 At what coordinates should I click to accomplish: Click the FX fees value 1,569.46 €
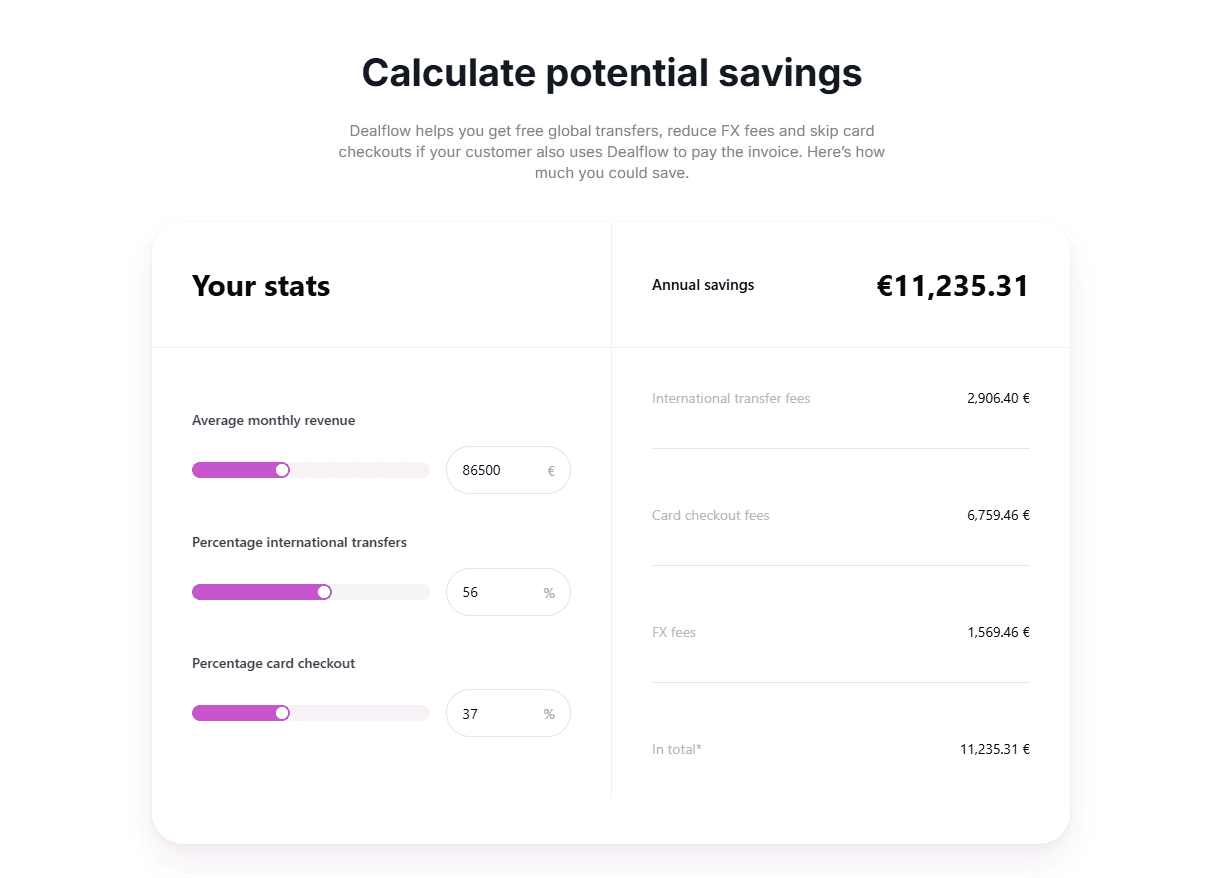(x=998, y=632)
